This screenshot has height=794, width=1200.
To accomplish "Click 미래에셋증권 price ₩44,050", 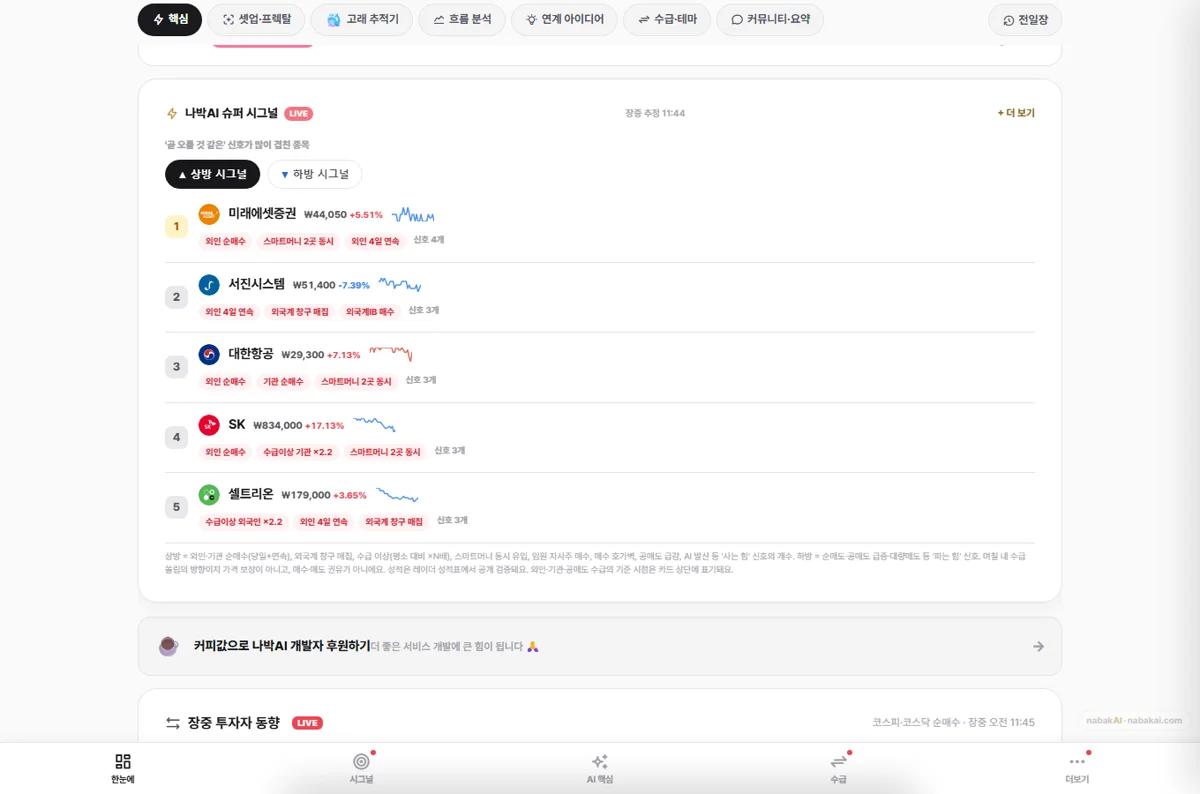I will (x=325, y=215).
